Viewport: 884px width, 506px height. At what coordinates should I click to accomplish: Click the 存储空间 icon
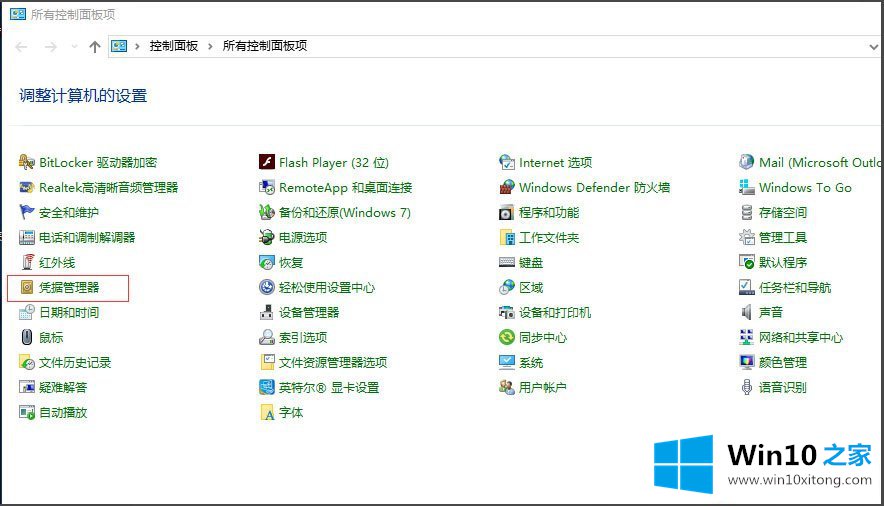pos(746,212)
